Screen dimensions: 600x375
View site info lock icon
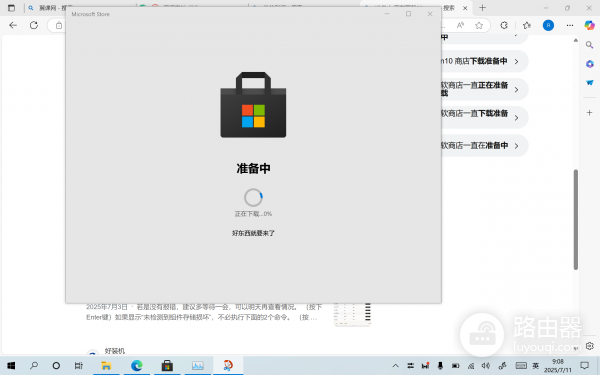59,26
